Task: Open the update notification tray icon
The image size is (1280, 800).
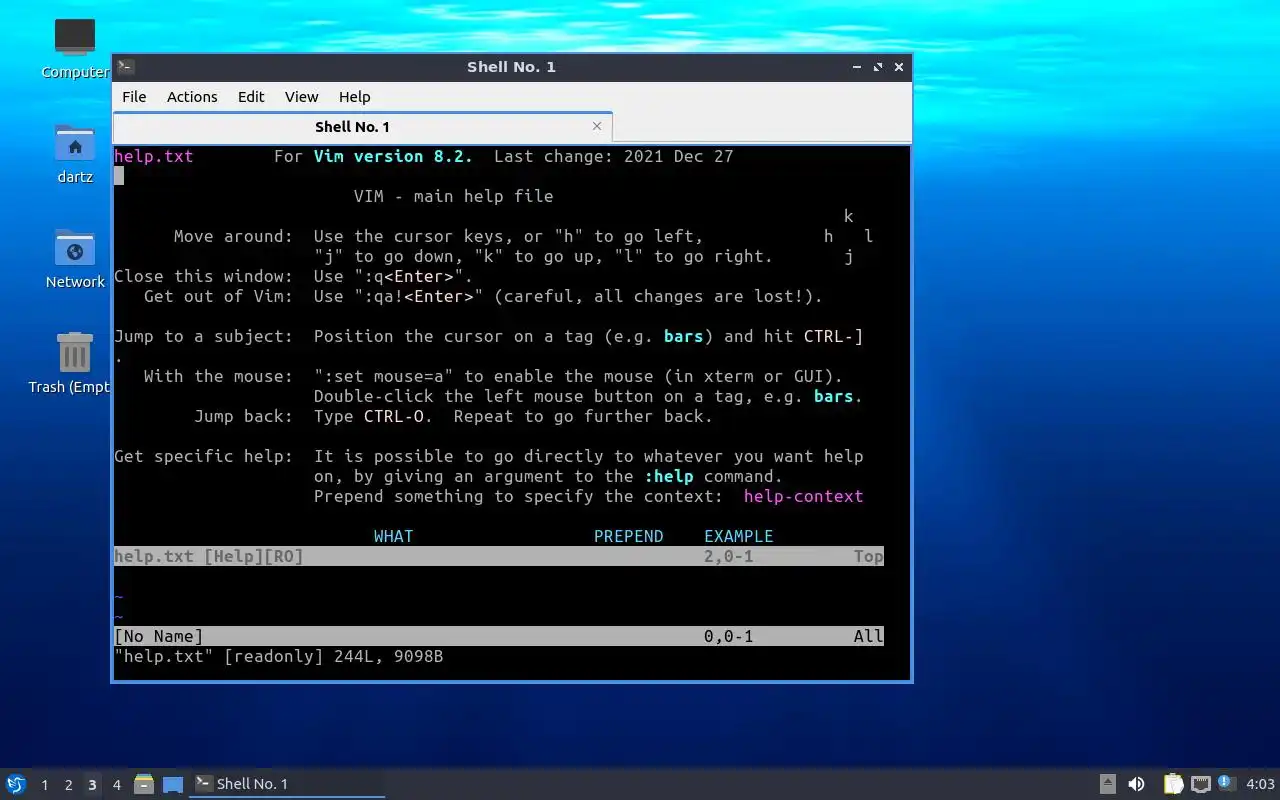Action: [1227, 783]
